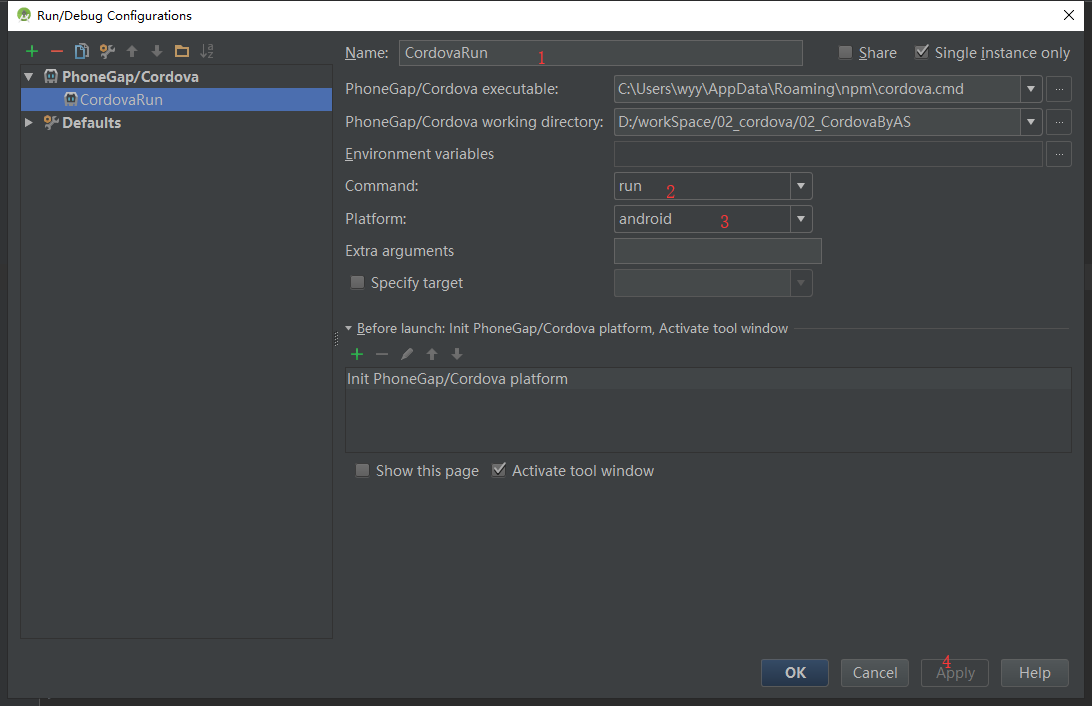Confirm with the OK button
Viewport: 1092px width, 706px height.
(x=795, y=673)
